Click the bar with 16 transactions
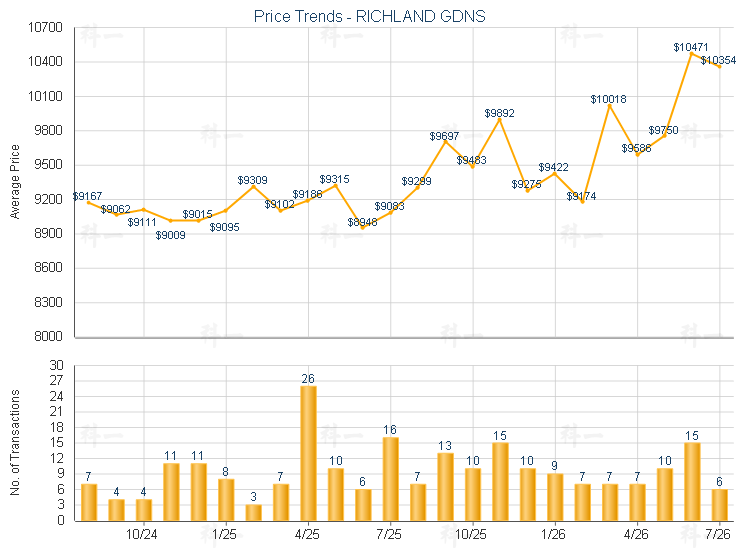Screen dimensions: 740x550 pyautogui.click(x=390, y=479)
